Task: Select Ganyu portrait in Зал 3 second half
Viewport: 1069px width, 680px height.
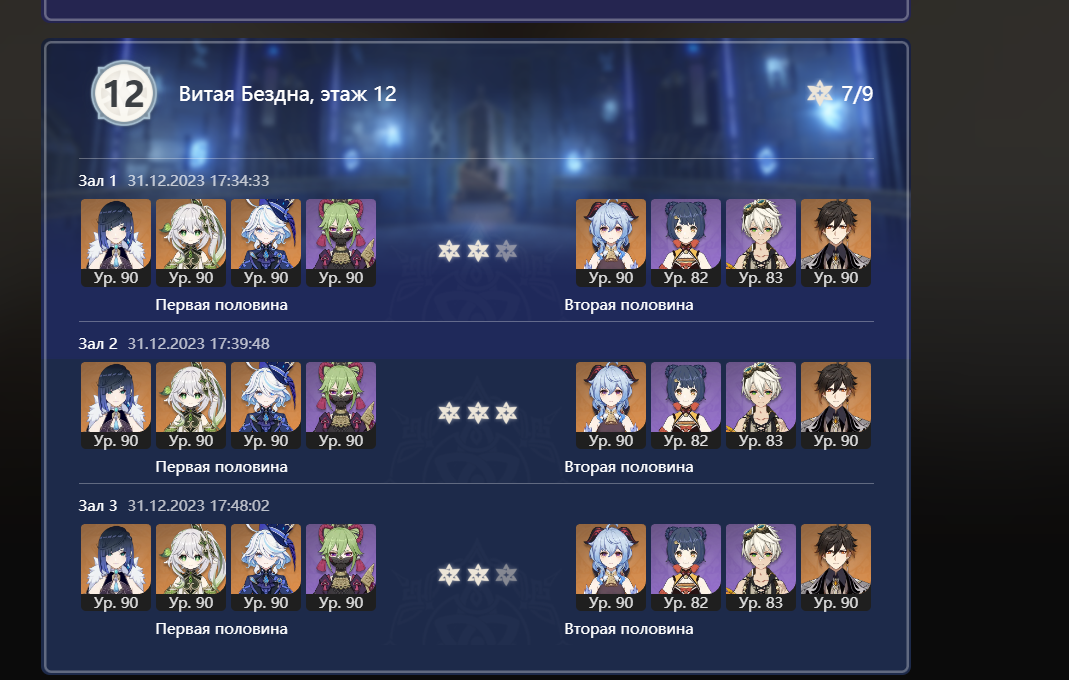Action: coord(611,567)
